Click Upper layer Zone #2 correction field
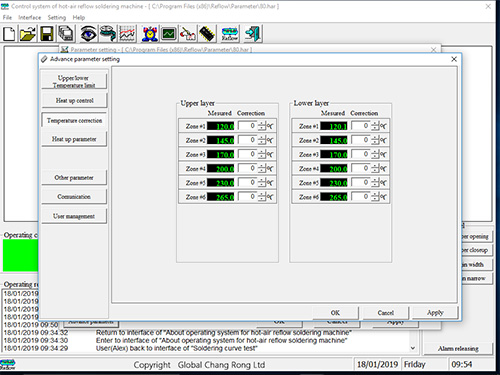This screenshot has width=500, height=375. [248, 140]
